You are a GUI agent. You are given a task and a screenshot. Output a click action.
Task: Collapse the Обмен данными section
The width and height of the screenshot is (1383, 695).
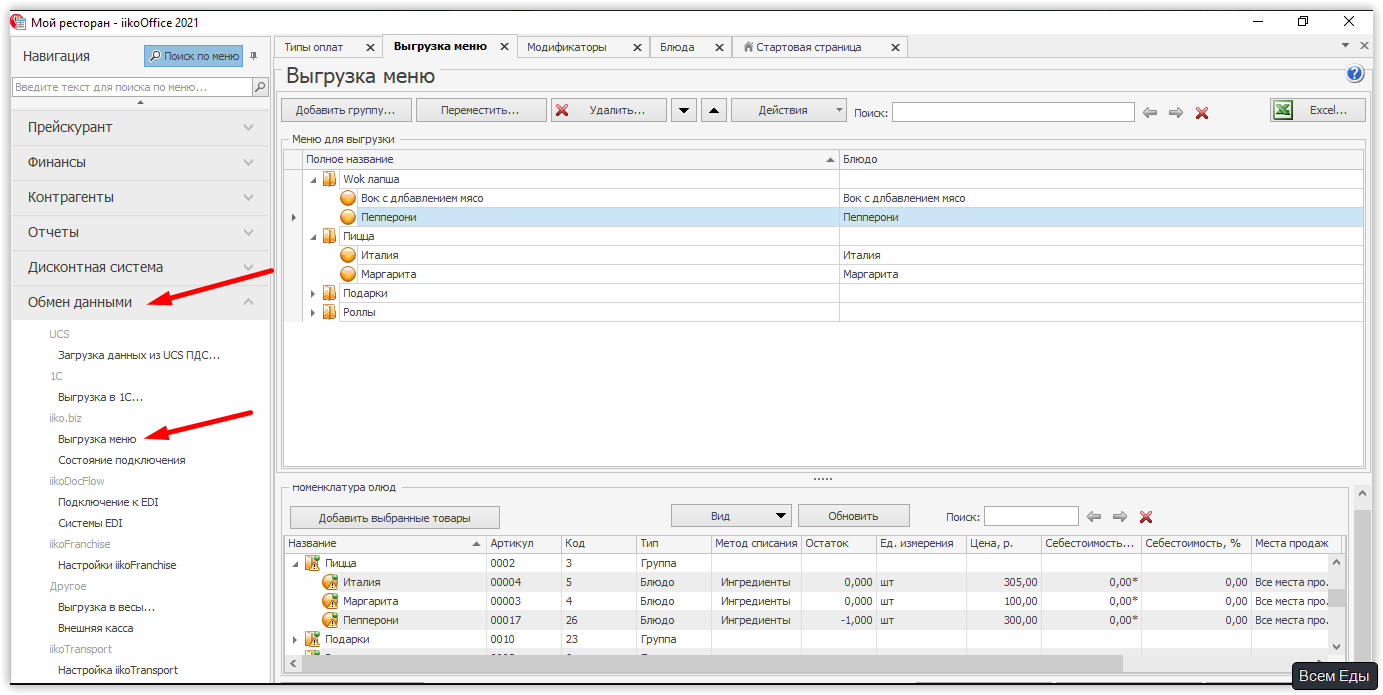click(x=140, y=302)
